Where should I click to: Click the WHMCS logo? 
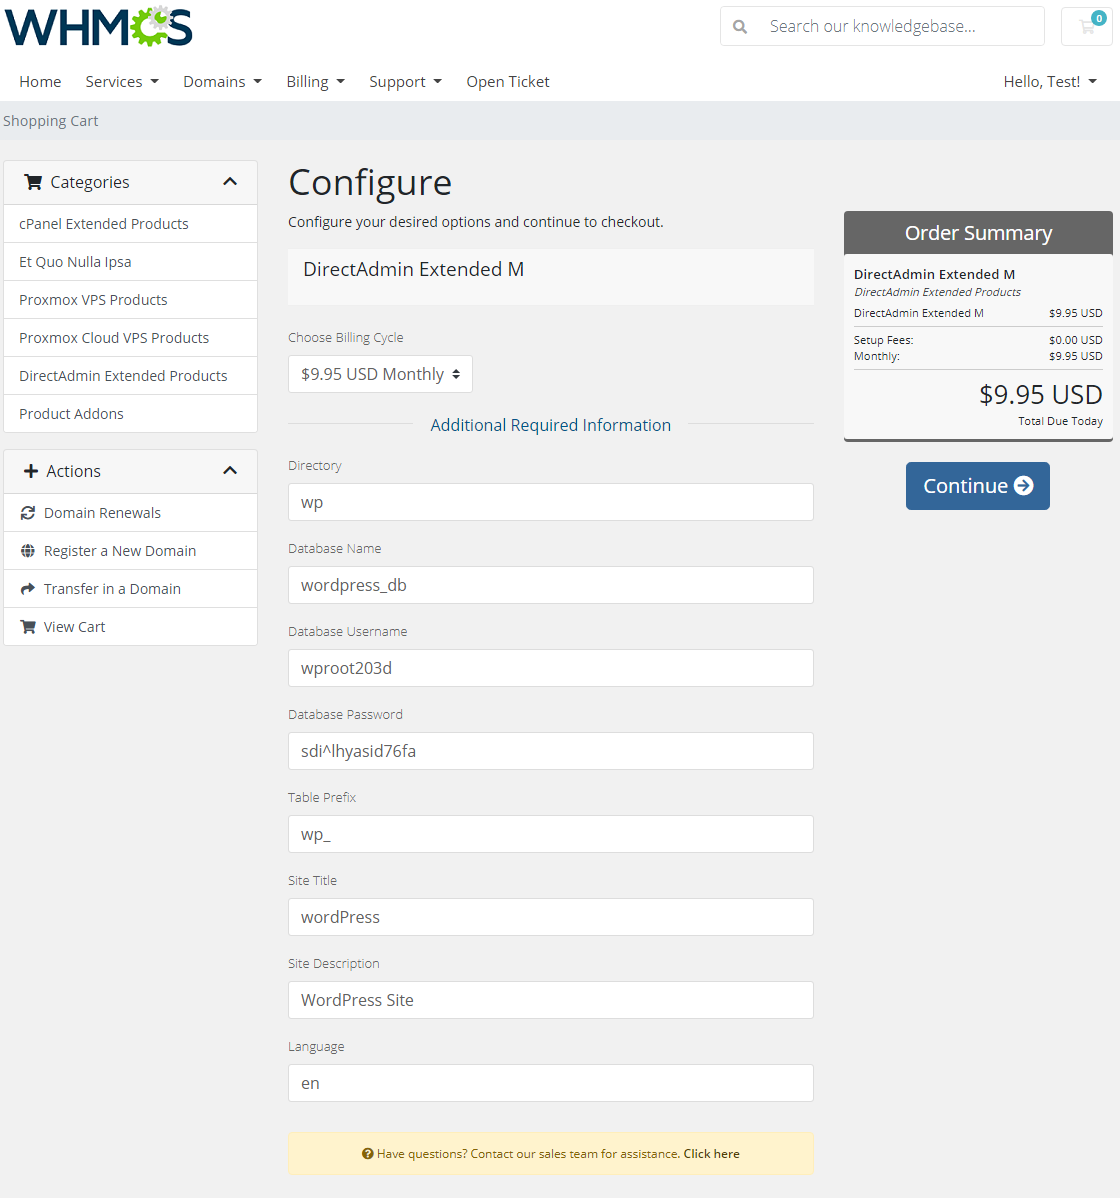tap(98, 27)
